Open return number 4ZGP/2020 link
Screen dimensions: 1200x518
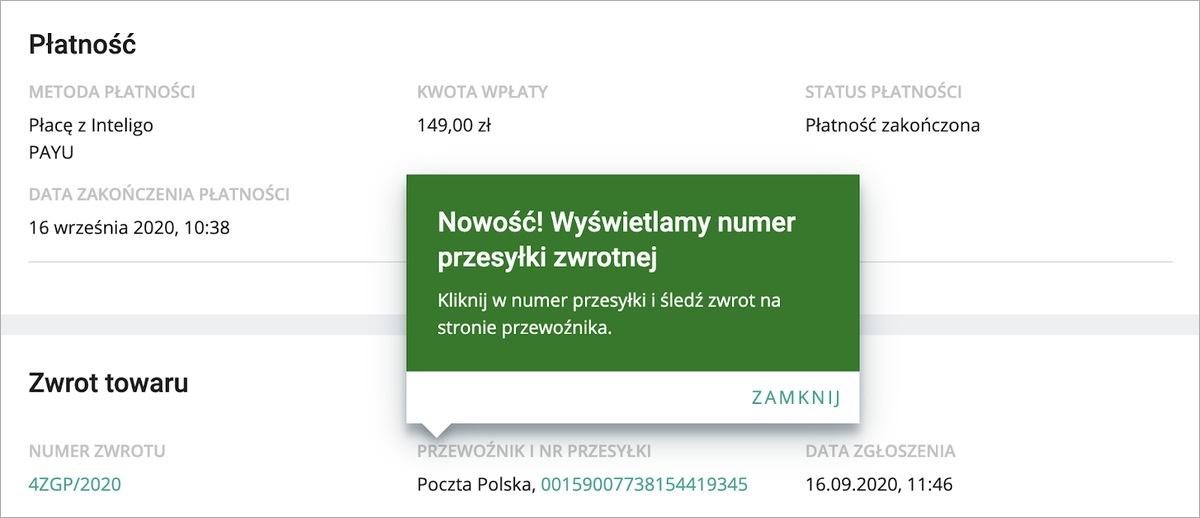pos(75,485)
